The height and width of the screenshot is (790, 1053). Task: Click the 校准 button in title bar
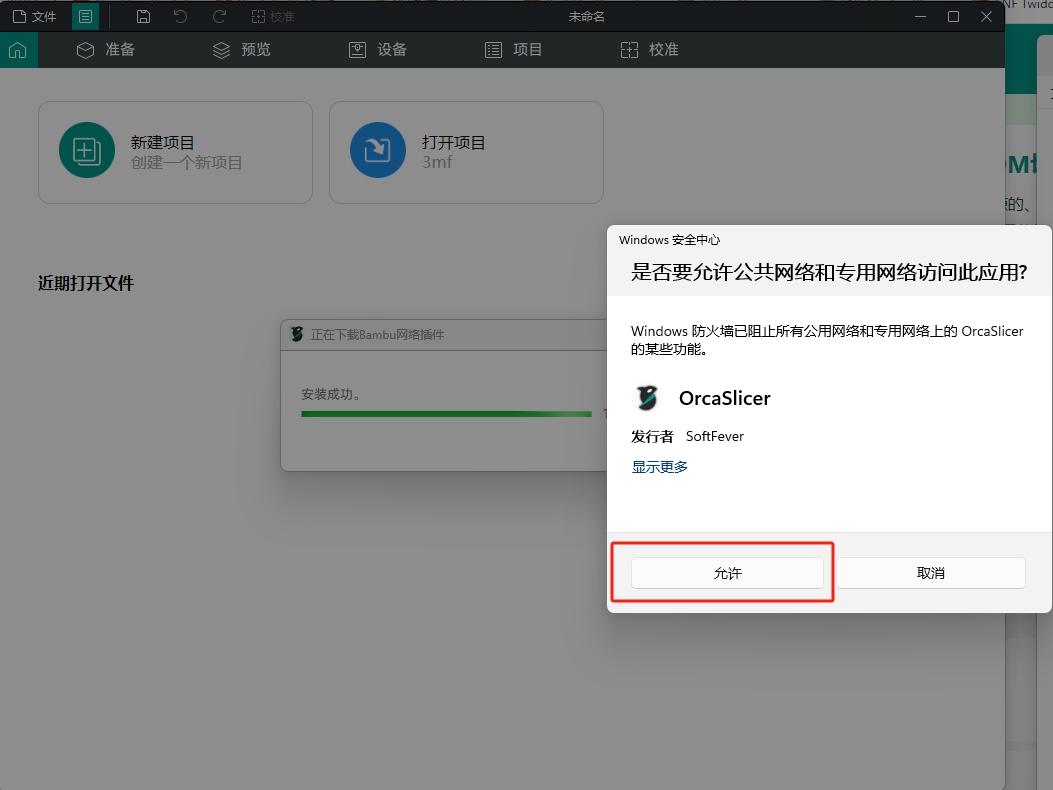click(x=273, y=16)
